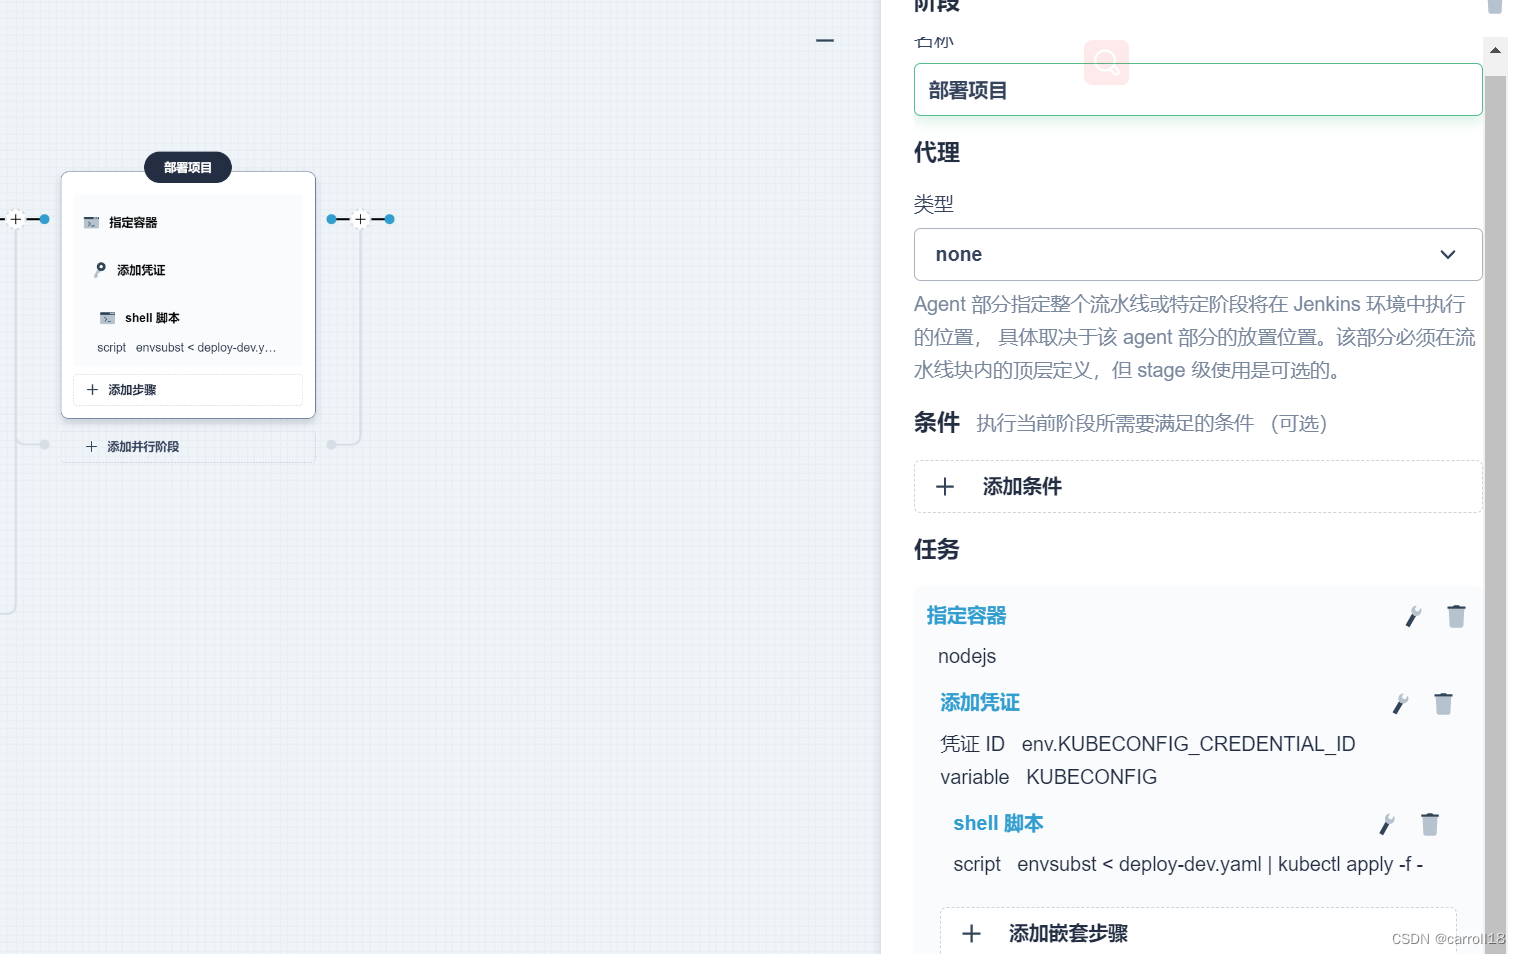Expand the agent type chevron arrow
Viewport: 1521px width, 954px height.
pos(1447,255)
